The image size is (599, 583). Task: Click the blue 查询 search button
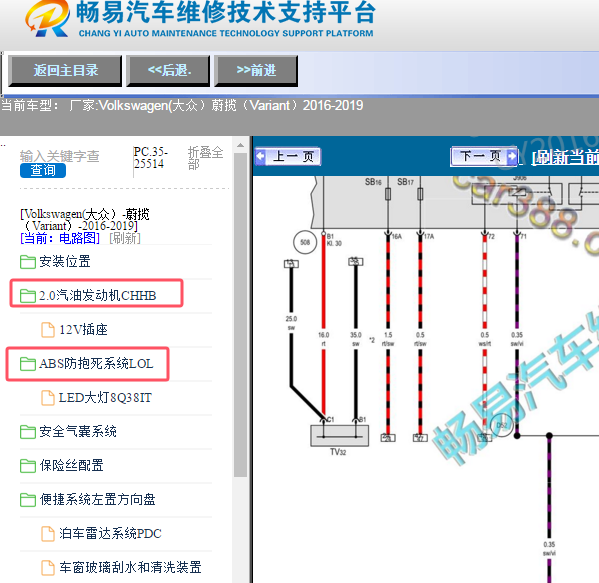tap(43, 170)
